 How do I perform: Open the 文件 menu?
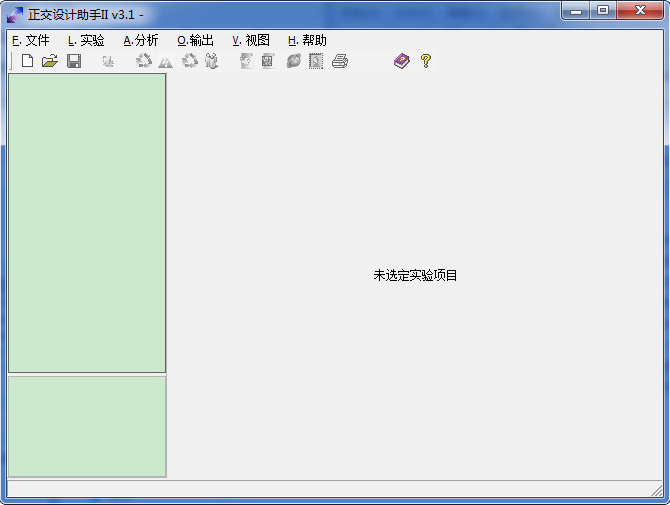(31, 40)
